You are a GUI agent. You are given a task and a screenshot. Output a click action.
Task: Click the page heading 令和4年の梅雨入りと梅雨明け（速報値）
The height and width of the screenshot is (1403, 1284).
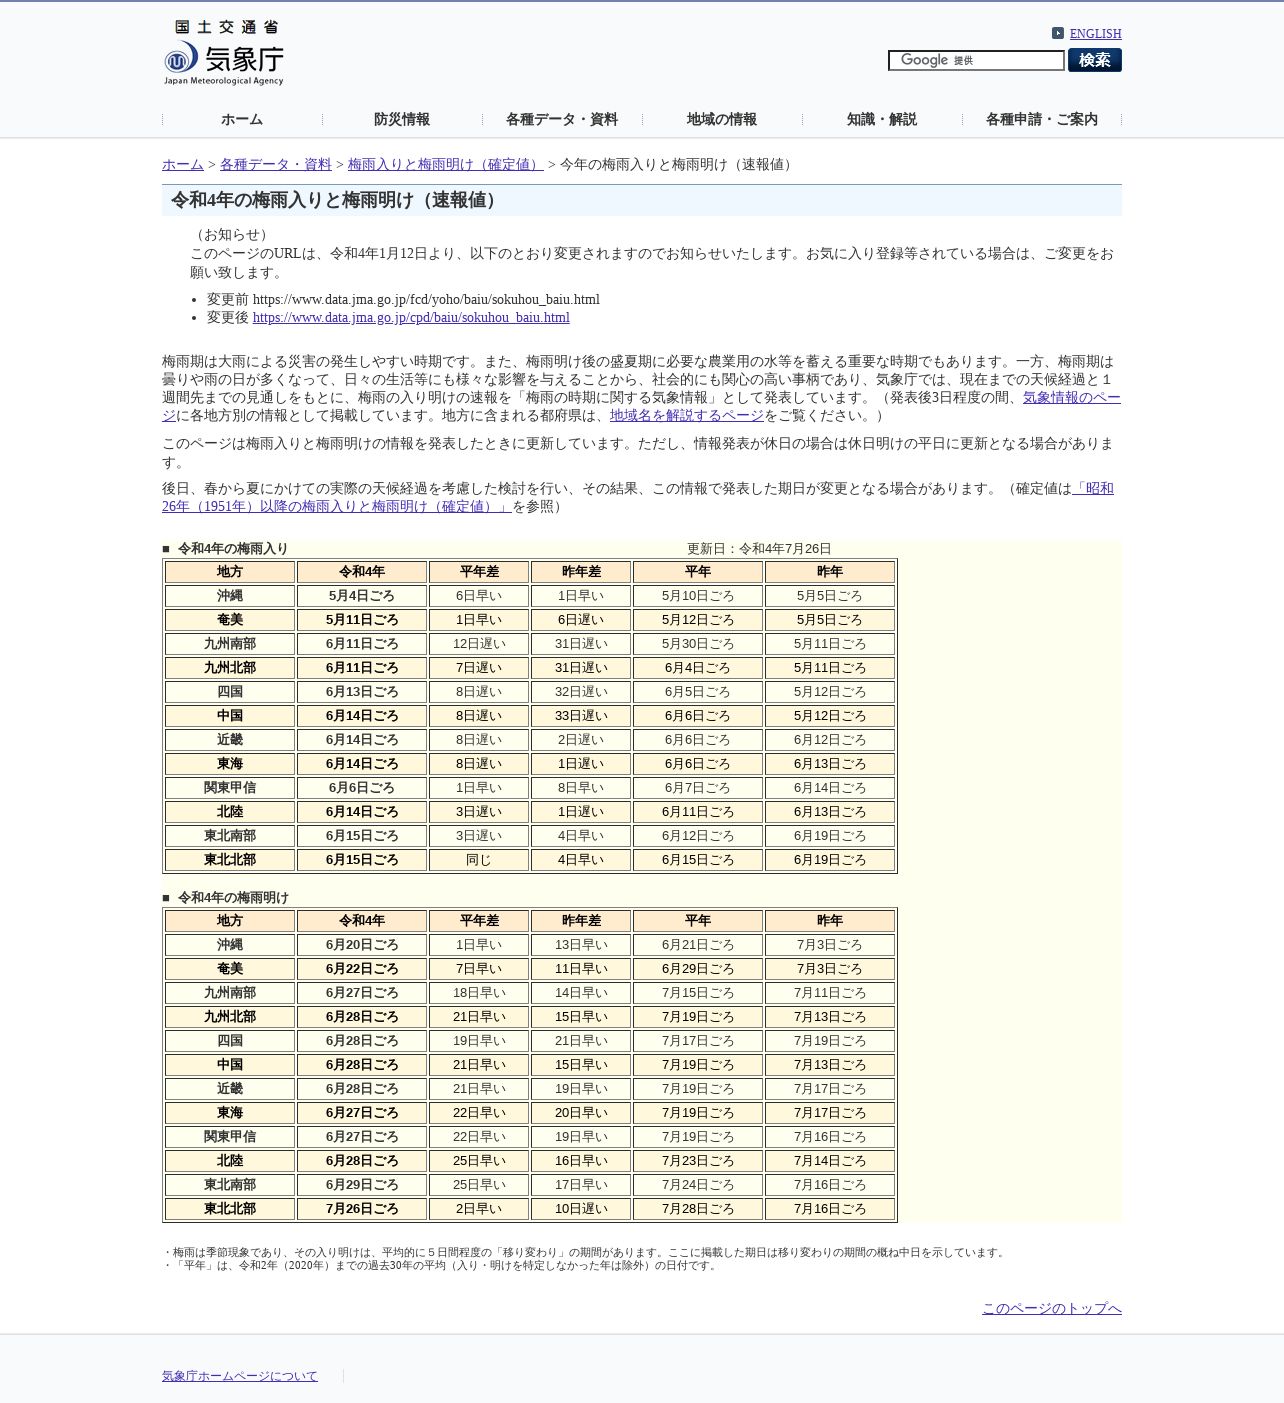point(336,200)
